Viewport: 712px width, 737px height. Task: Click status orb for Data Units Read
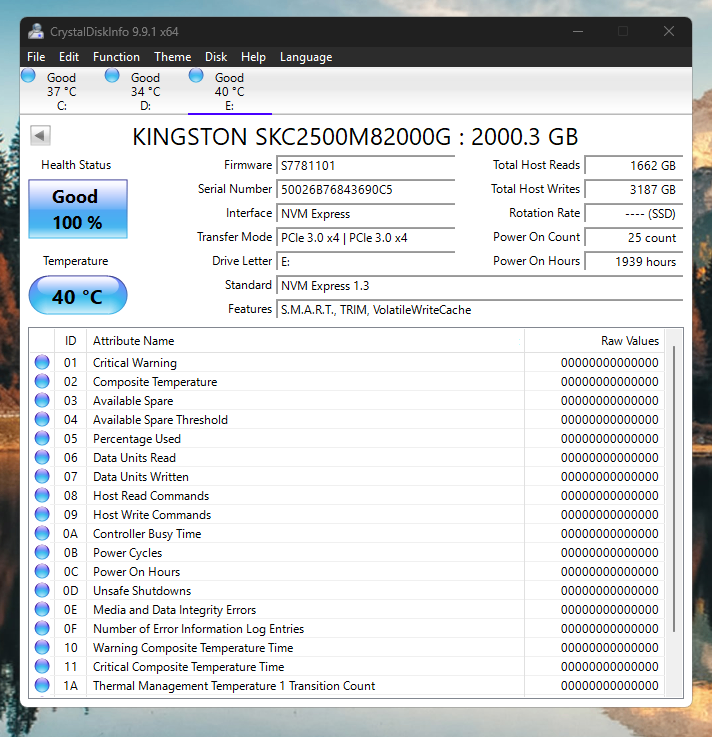42,457
